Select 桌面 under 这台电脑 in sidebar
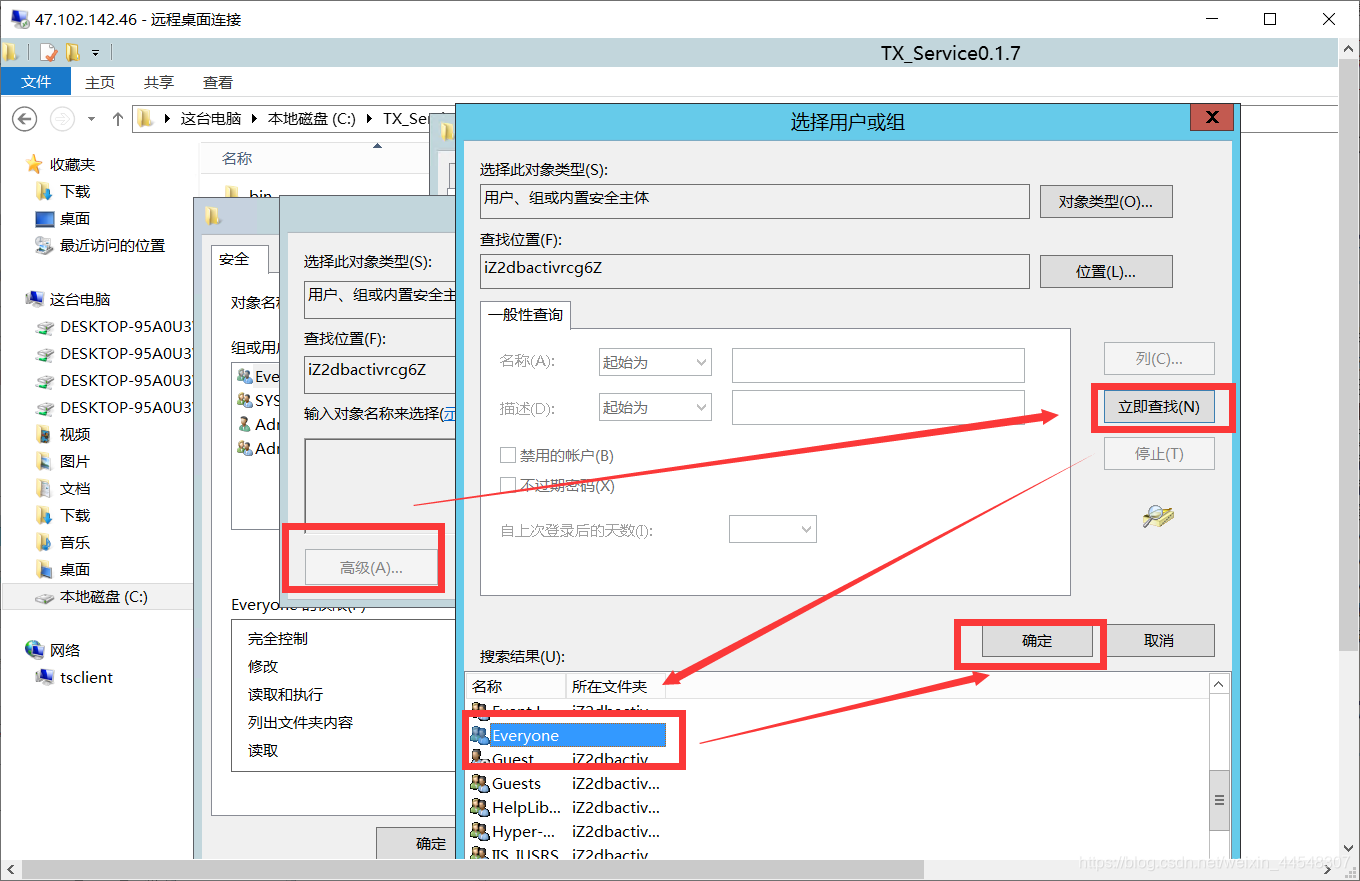This screenshot has width=1360, height=881. (75, 569)
